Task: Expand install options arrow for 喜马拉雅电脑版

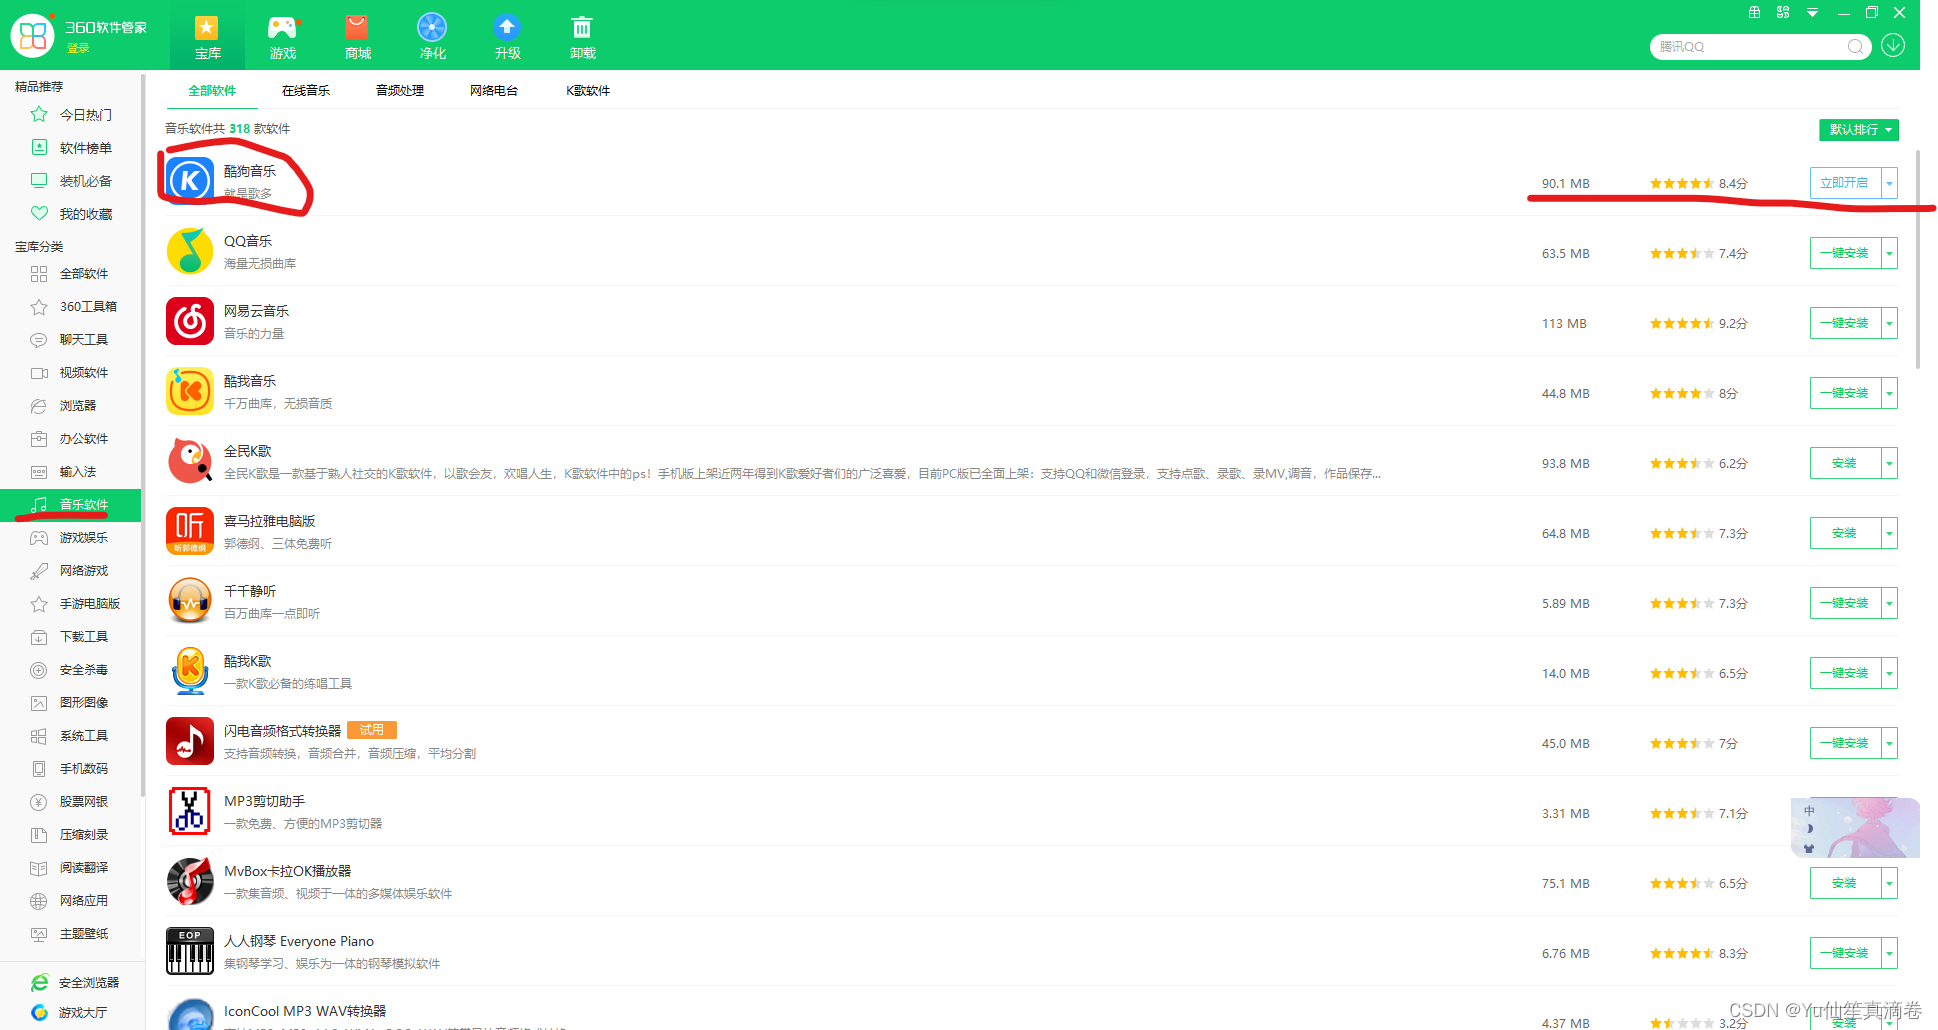Action: coord(1889,533)
